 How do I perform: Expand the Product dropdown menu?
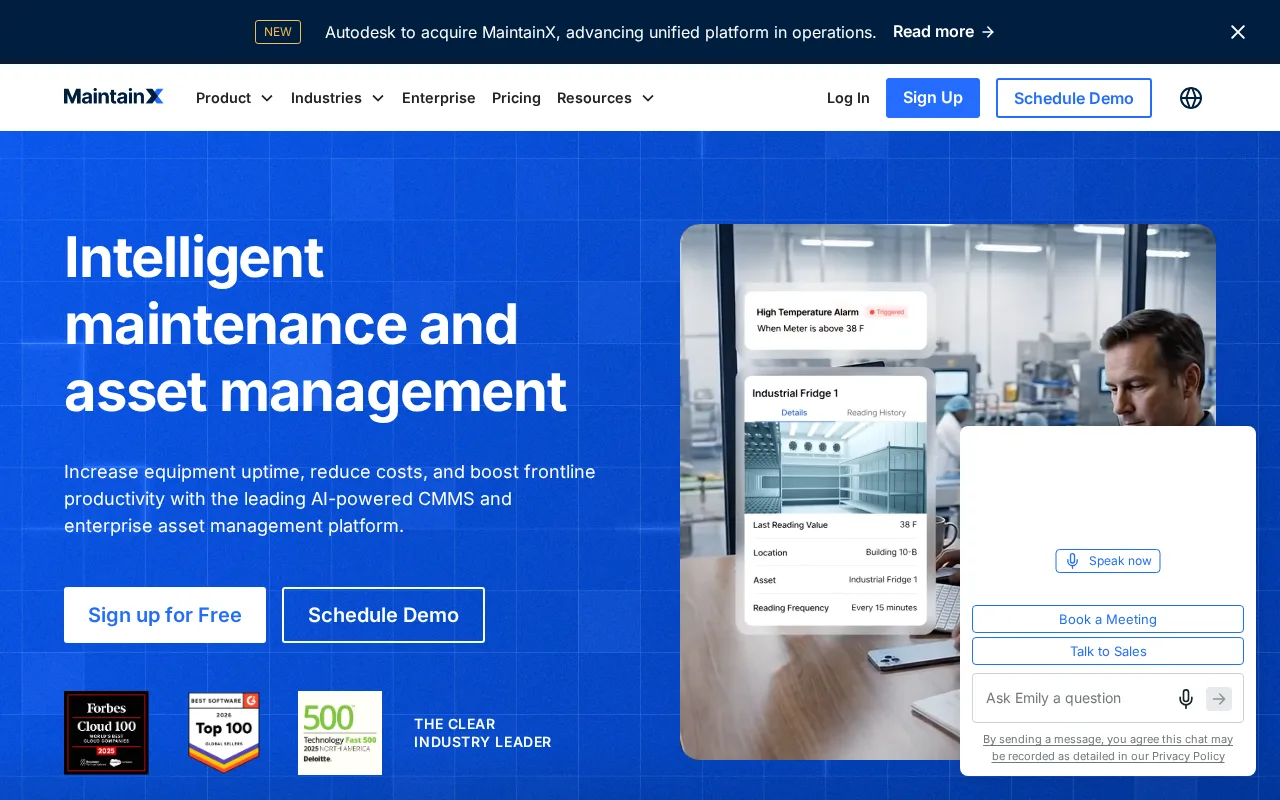235,98
